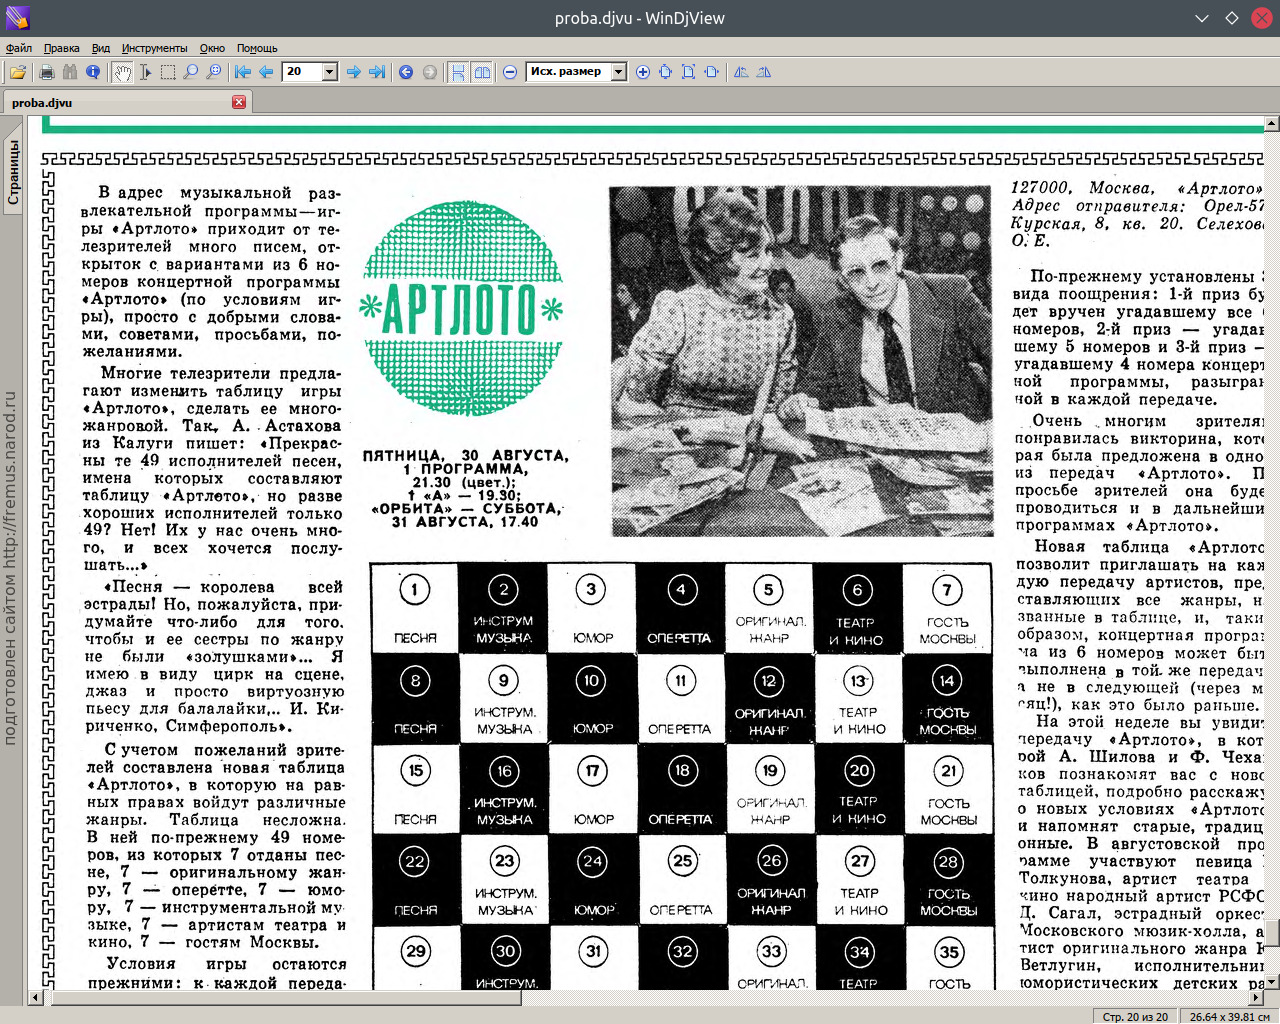This screenshot has height=1024, width=1280.
Task: Click the horizontal scrollbar left arrow
Action: tap(36, 997)
